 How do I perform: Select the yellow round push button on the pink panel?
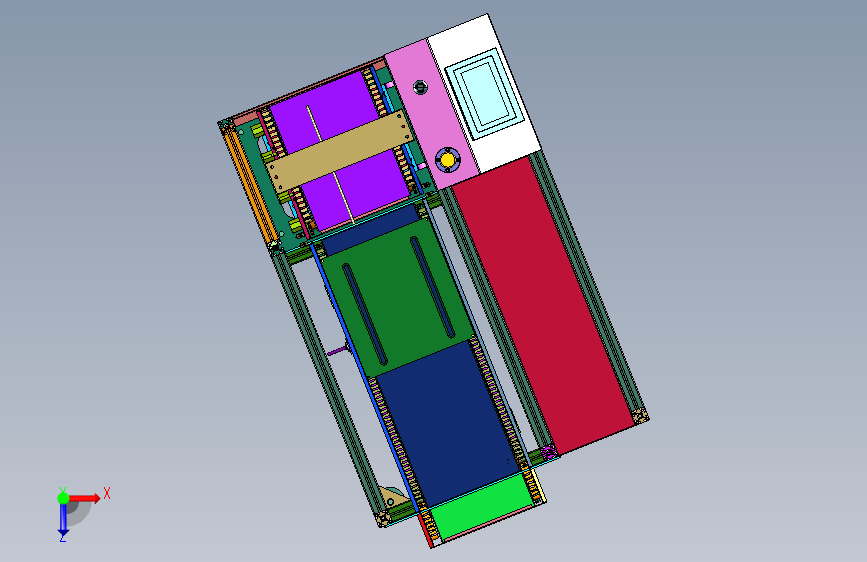pyautogui.click(x=447, y=160)
